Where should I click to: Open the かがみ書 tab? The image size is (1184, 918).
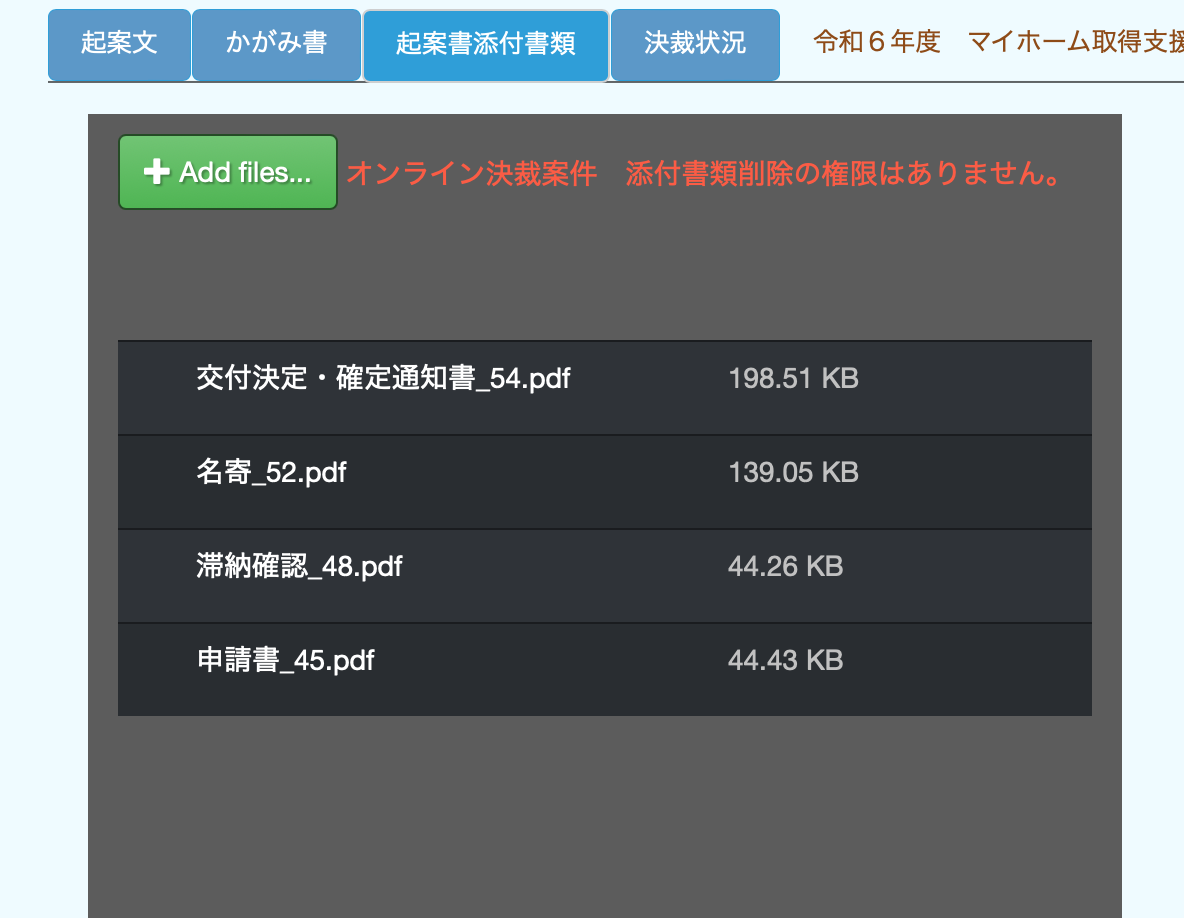276,45
